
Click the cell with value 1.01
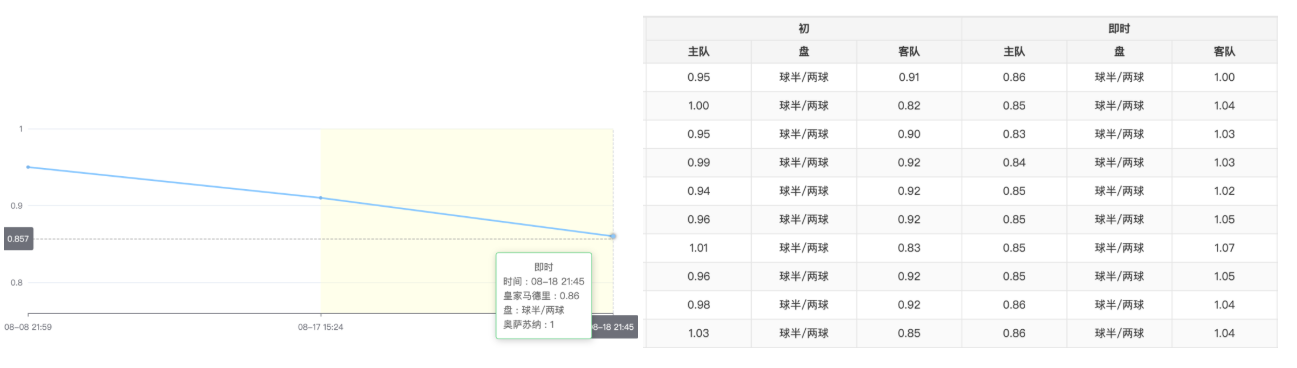pos(698,248)
